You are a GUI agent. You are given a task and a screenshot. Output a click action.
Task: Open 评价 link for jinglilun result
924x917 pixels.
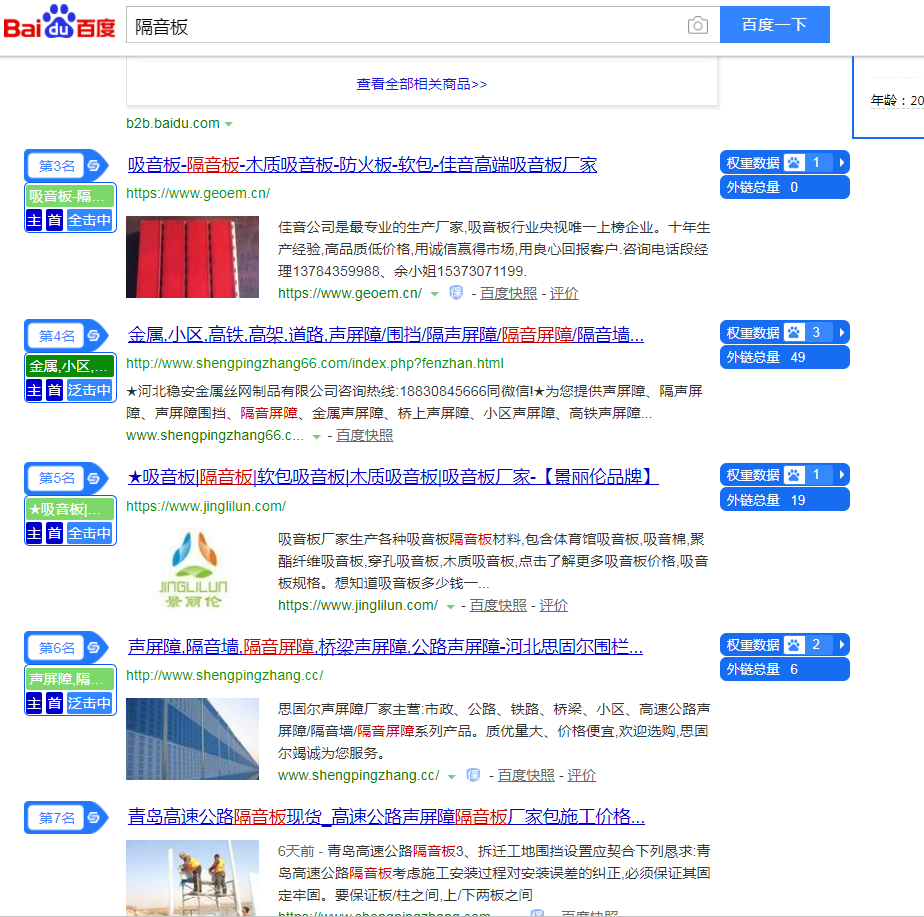[553, 605]
